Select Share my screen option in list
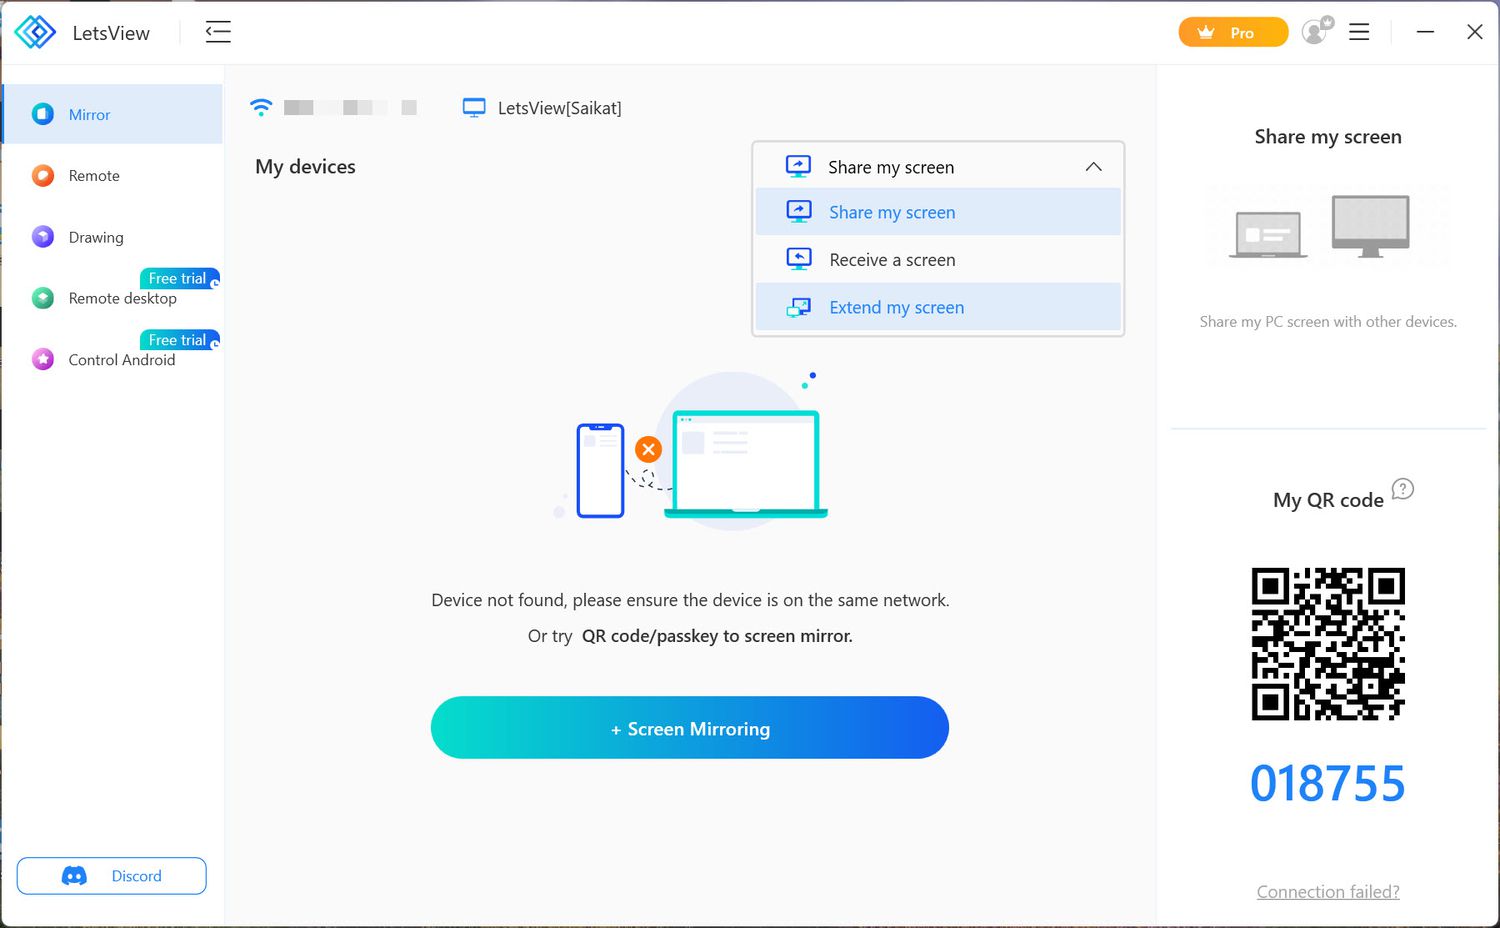The image size is (1500, 928). pos(891,212)
